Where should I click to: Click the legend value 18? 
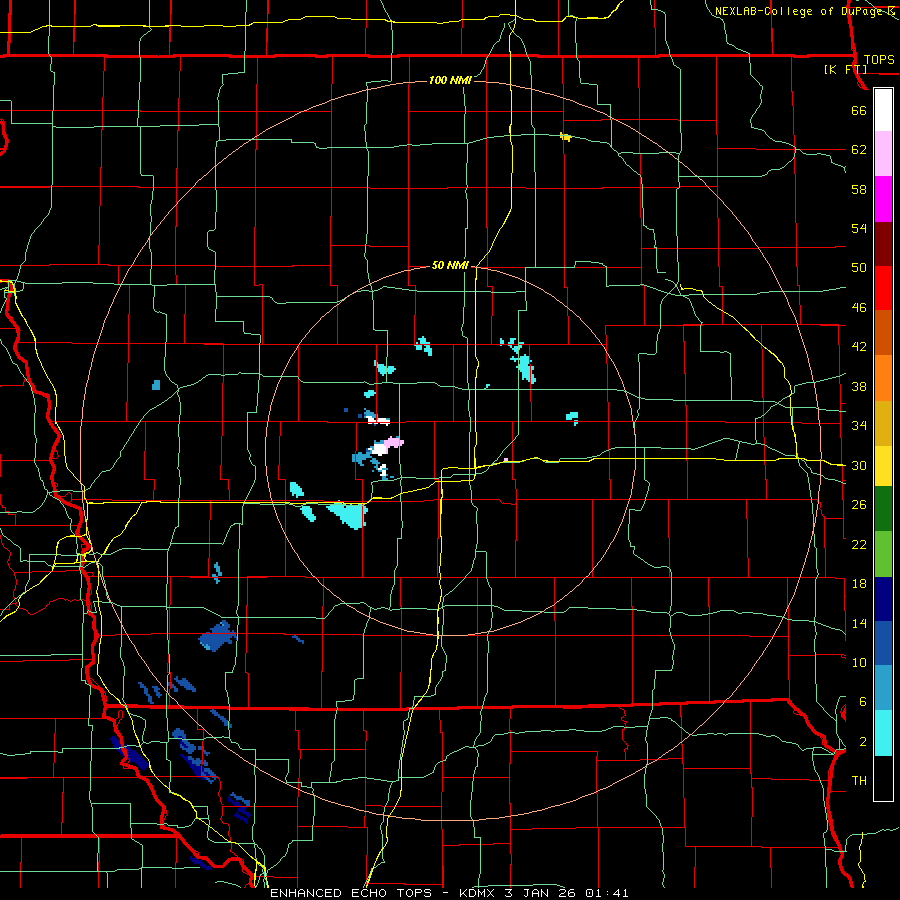click(x=859, y=584)
